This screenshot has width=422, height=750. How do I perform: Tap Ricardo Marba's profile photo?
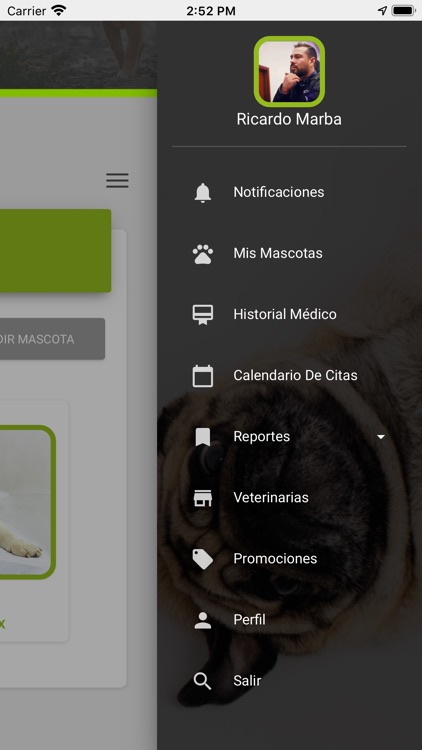pos(289,72)
